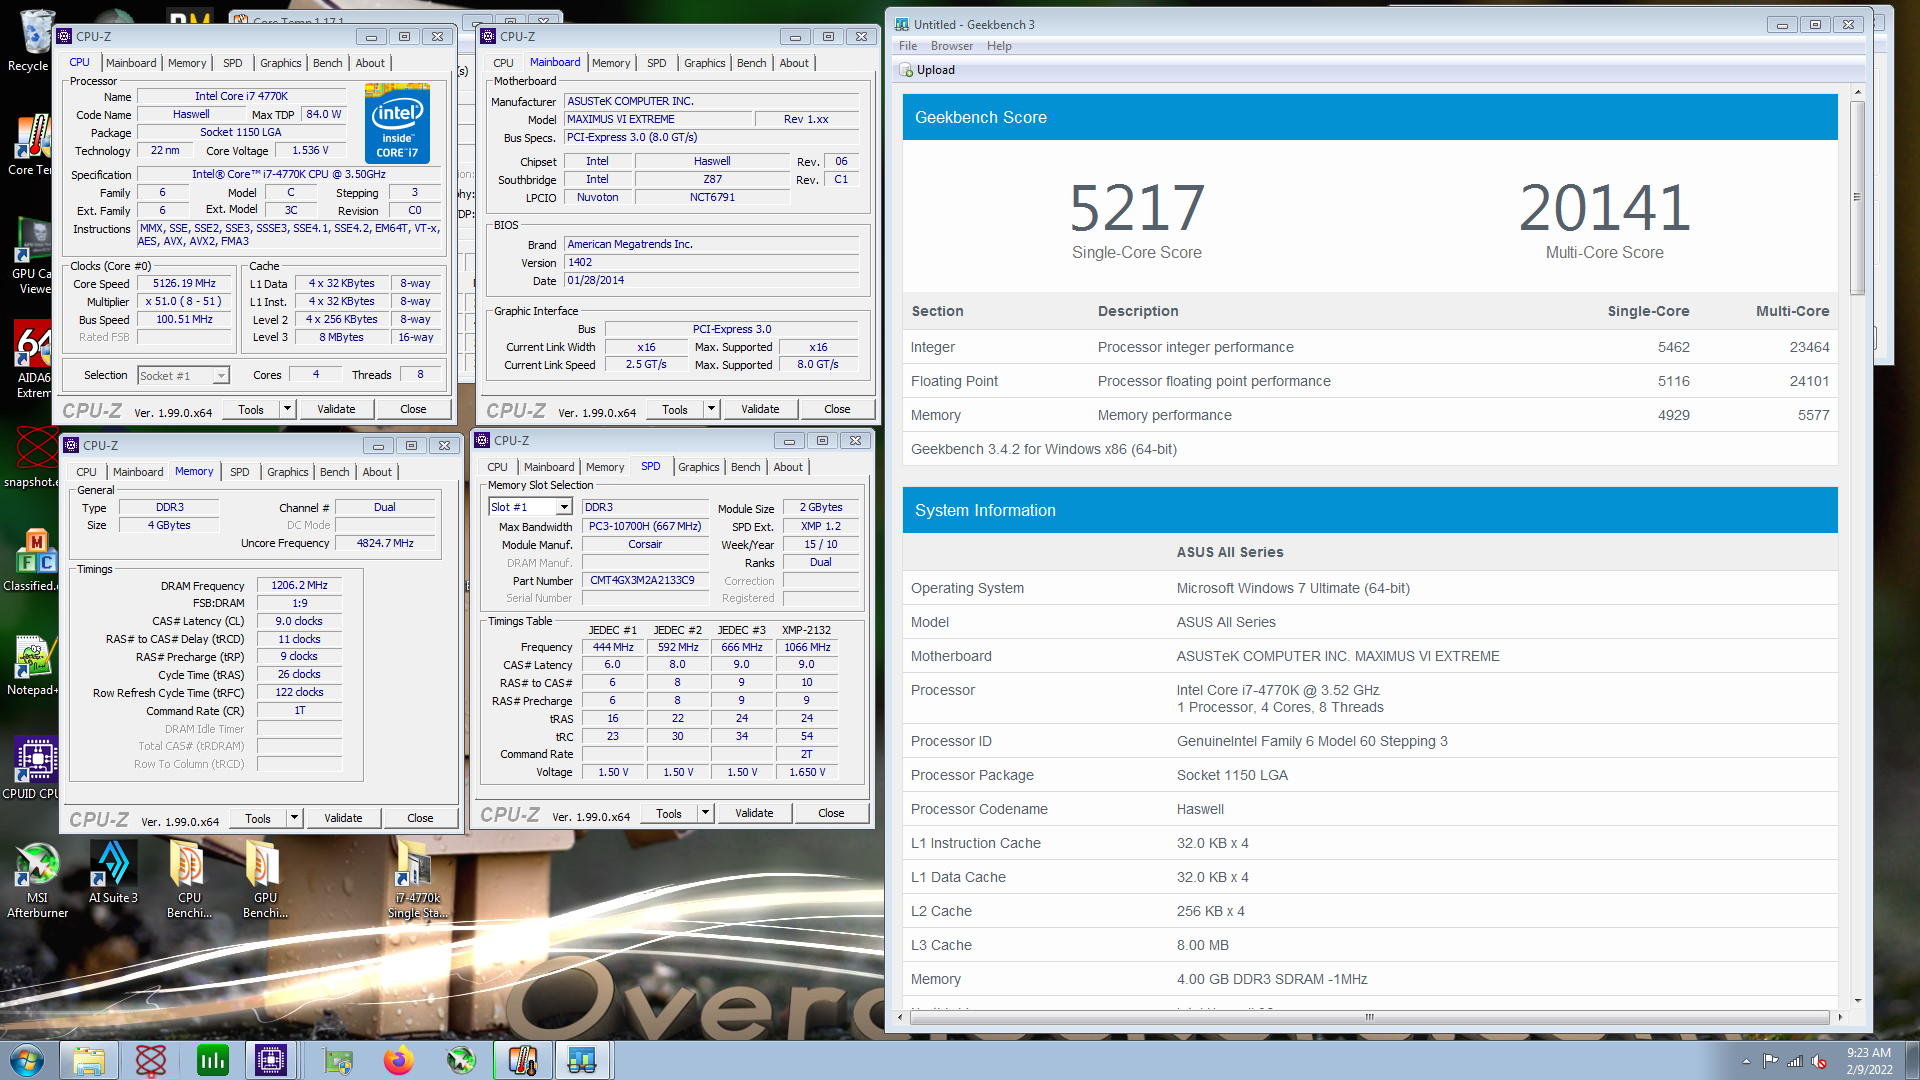Switch to CPU-Z from the taskbar

coord(271,1060)
